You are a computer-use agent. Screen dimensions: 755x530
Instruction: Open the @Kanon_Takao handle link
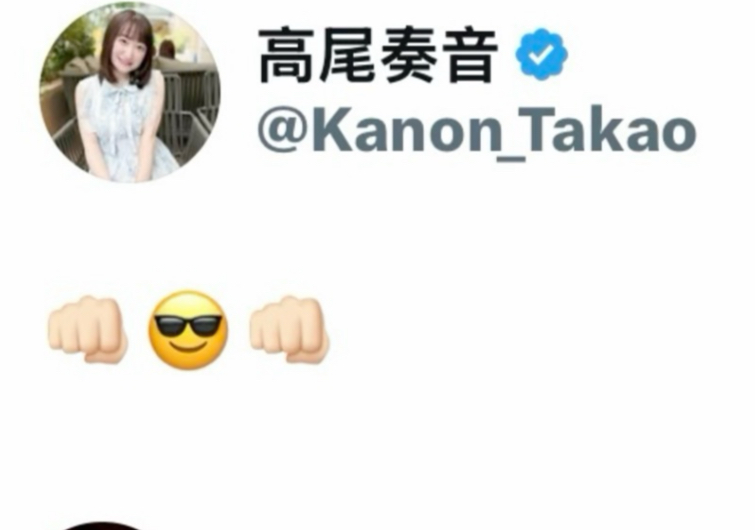(477, 130)
